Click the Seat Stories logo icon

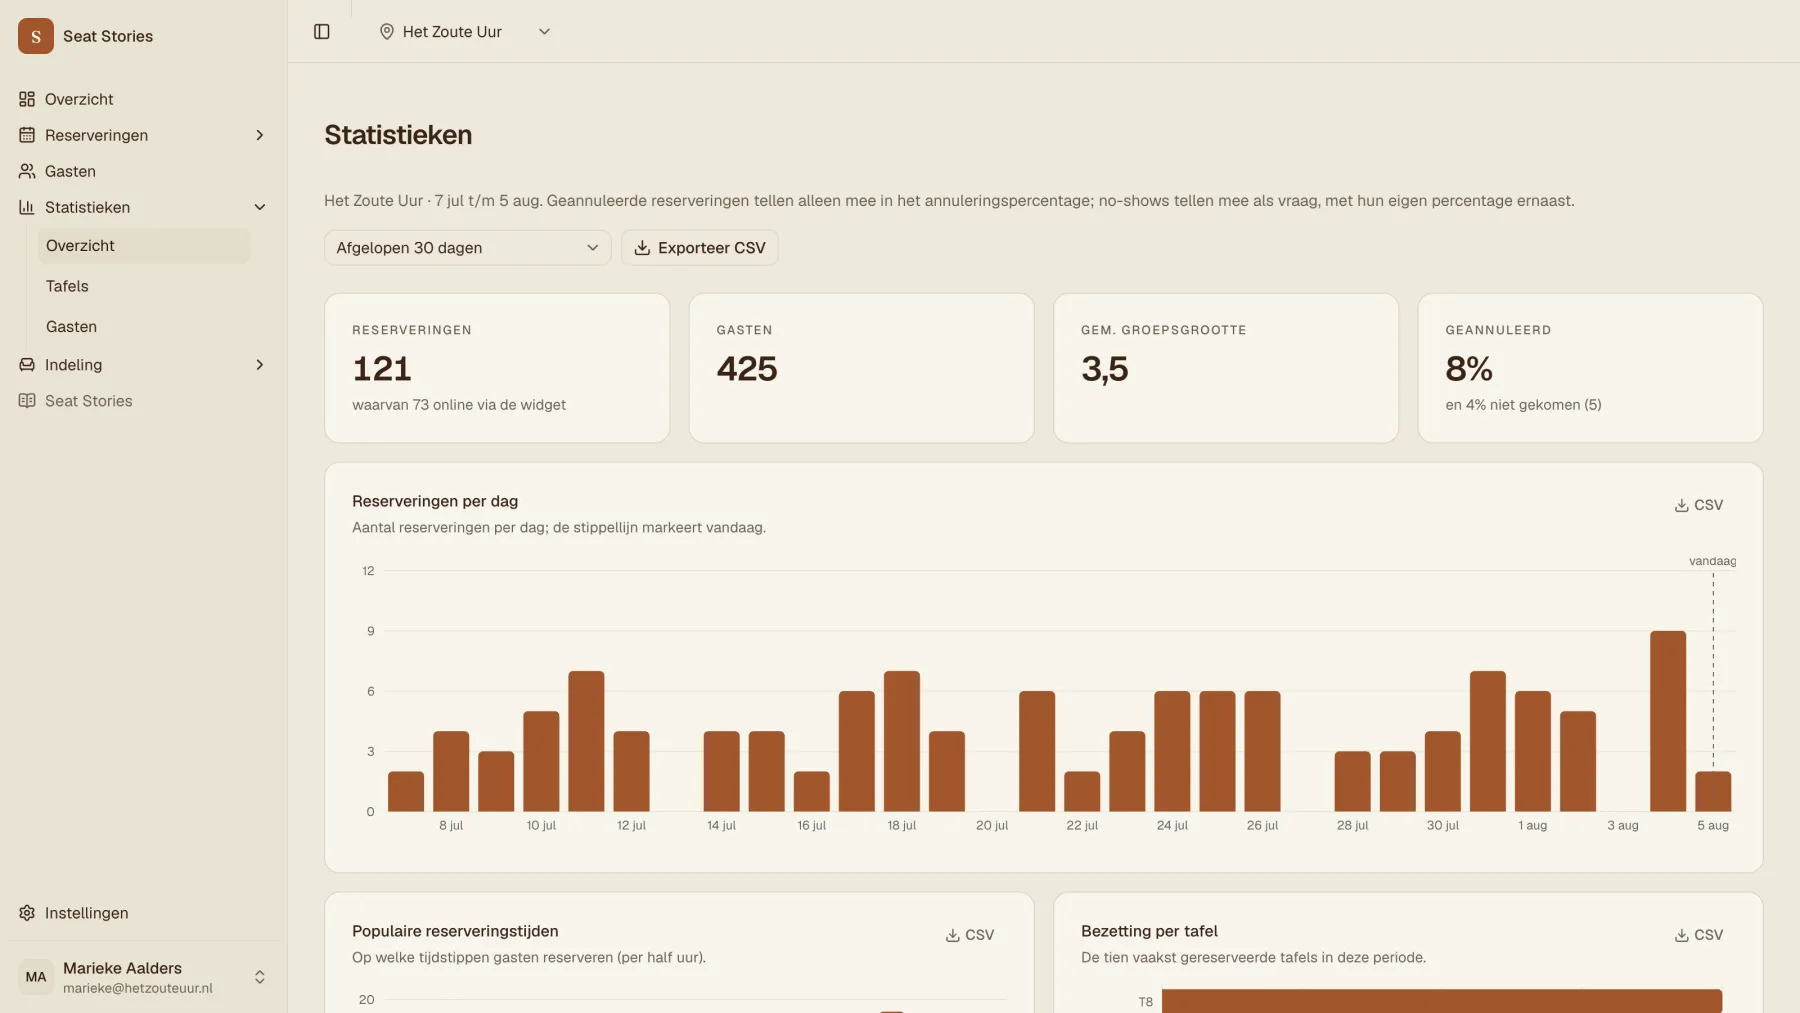pyautogui.click(x=36, y=36)
